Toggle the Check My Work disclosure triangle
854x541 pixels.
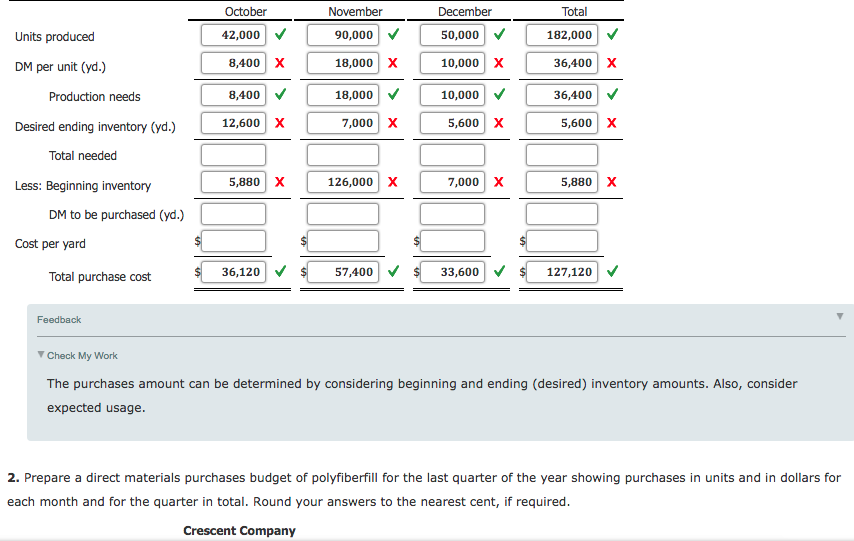pyautogui.click(x=40, y=355)
